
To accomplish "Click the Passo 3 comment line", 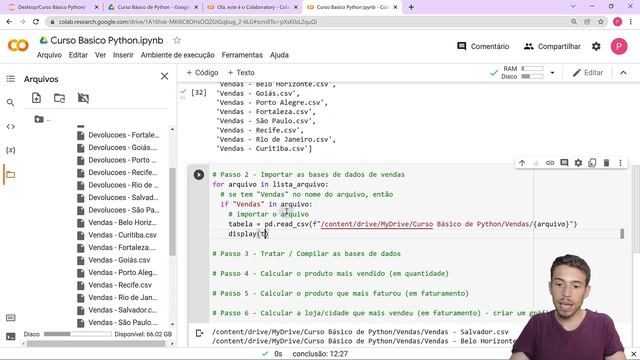I will coord(307,253).
